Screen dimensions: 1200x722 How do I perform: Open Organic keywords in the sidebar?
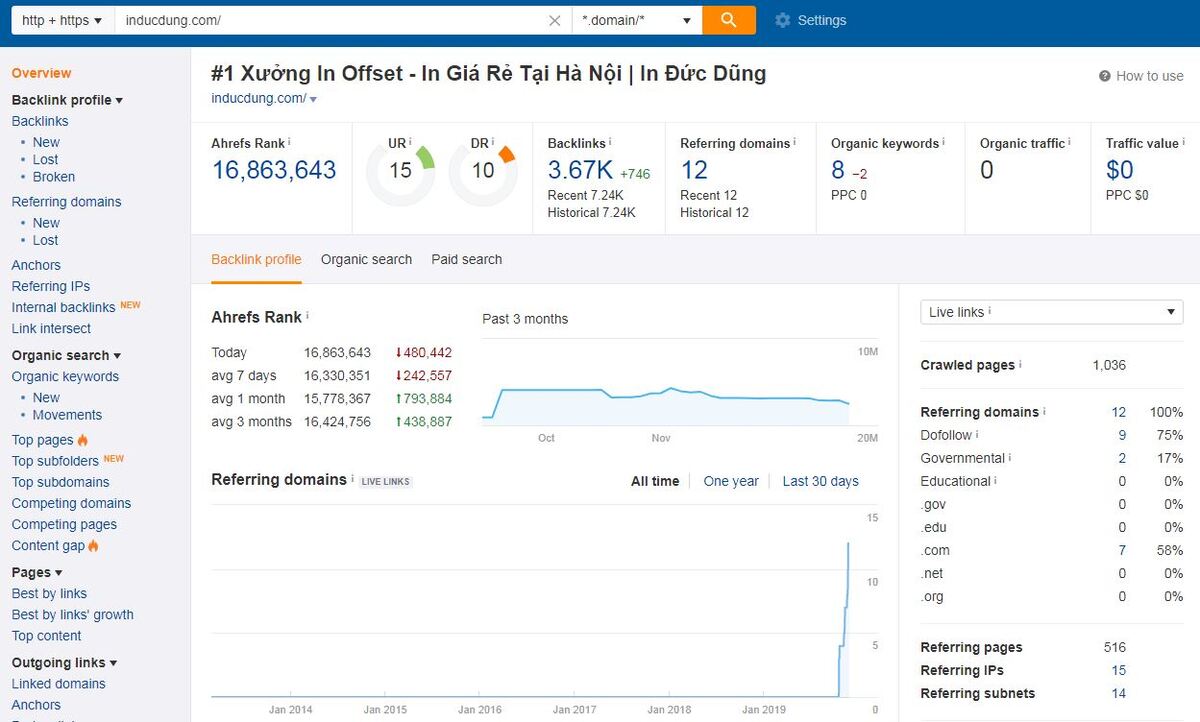[x=65, y=376]
